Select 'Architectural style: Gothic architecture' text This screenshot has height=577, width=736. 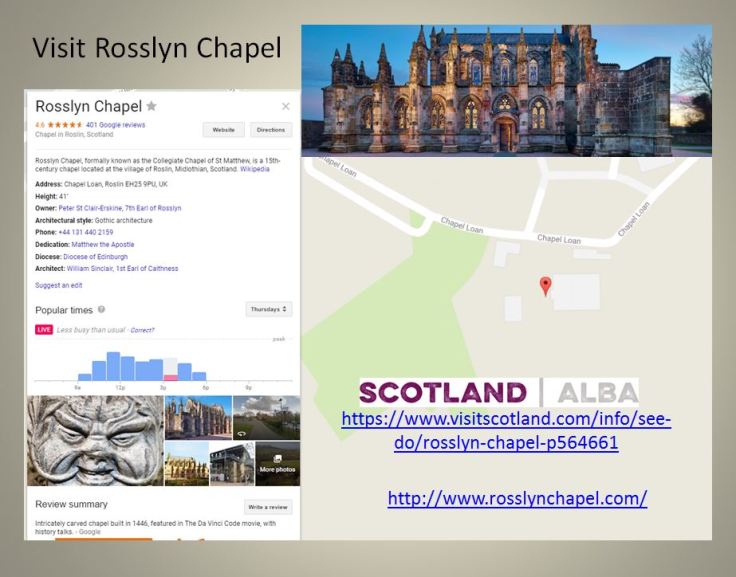(x=94, y=220)
